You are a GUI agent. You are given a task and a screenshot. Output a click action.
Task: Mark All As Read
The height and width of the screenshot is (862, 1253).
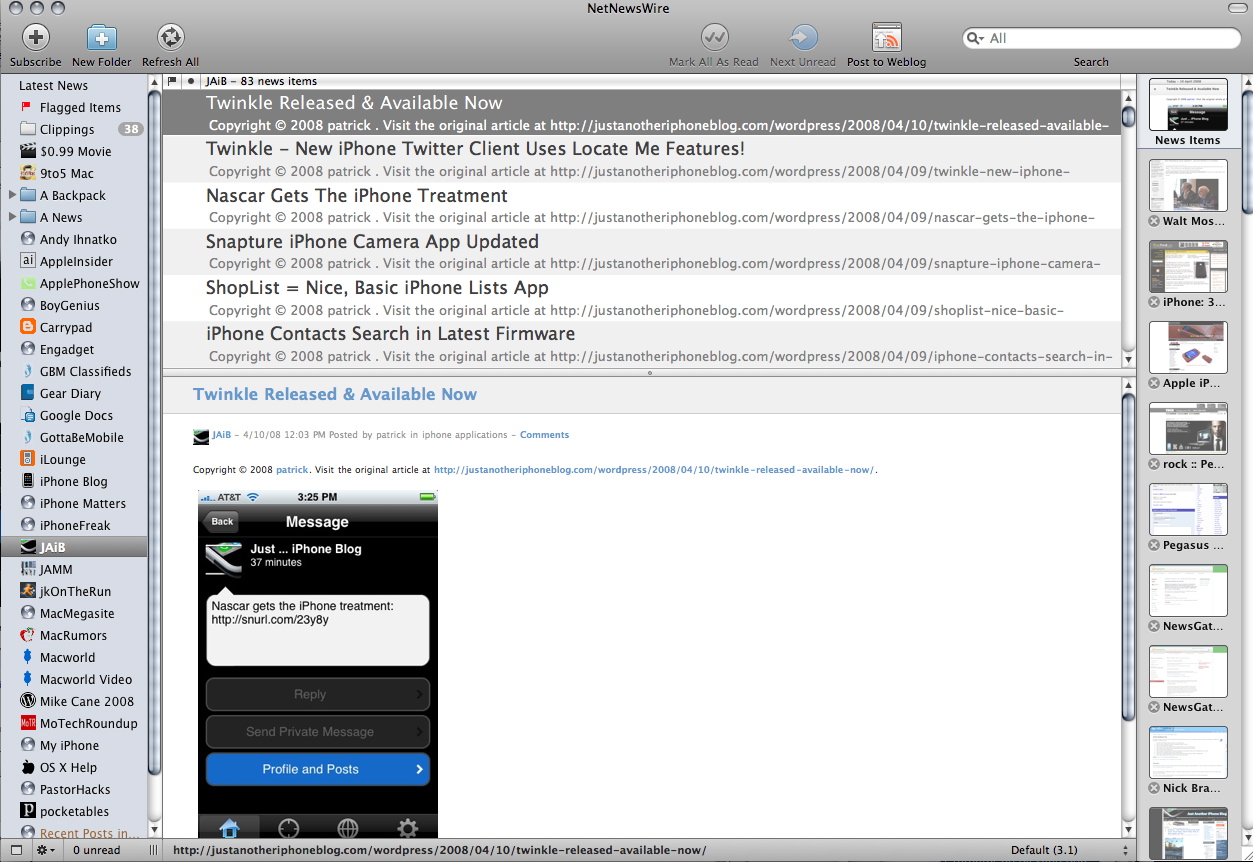click(714, 38)
